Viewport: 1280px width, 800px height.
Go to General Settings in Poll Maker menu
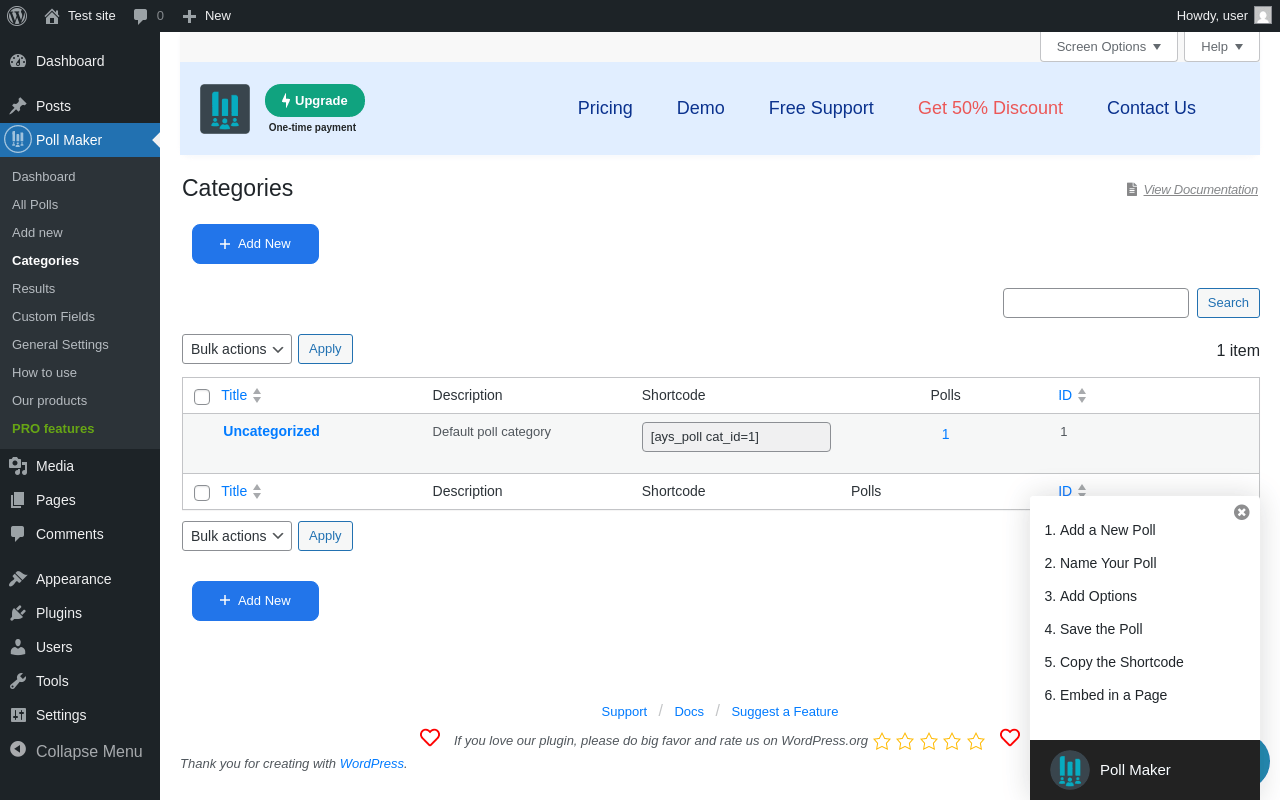pos(60,344)
